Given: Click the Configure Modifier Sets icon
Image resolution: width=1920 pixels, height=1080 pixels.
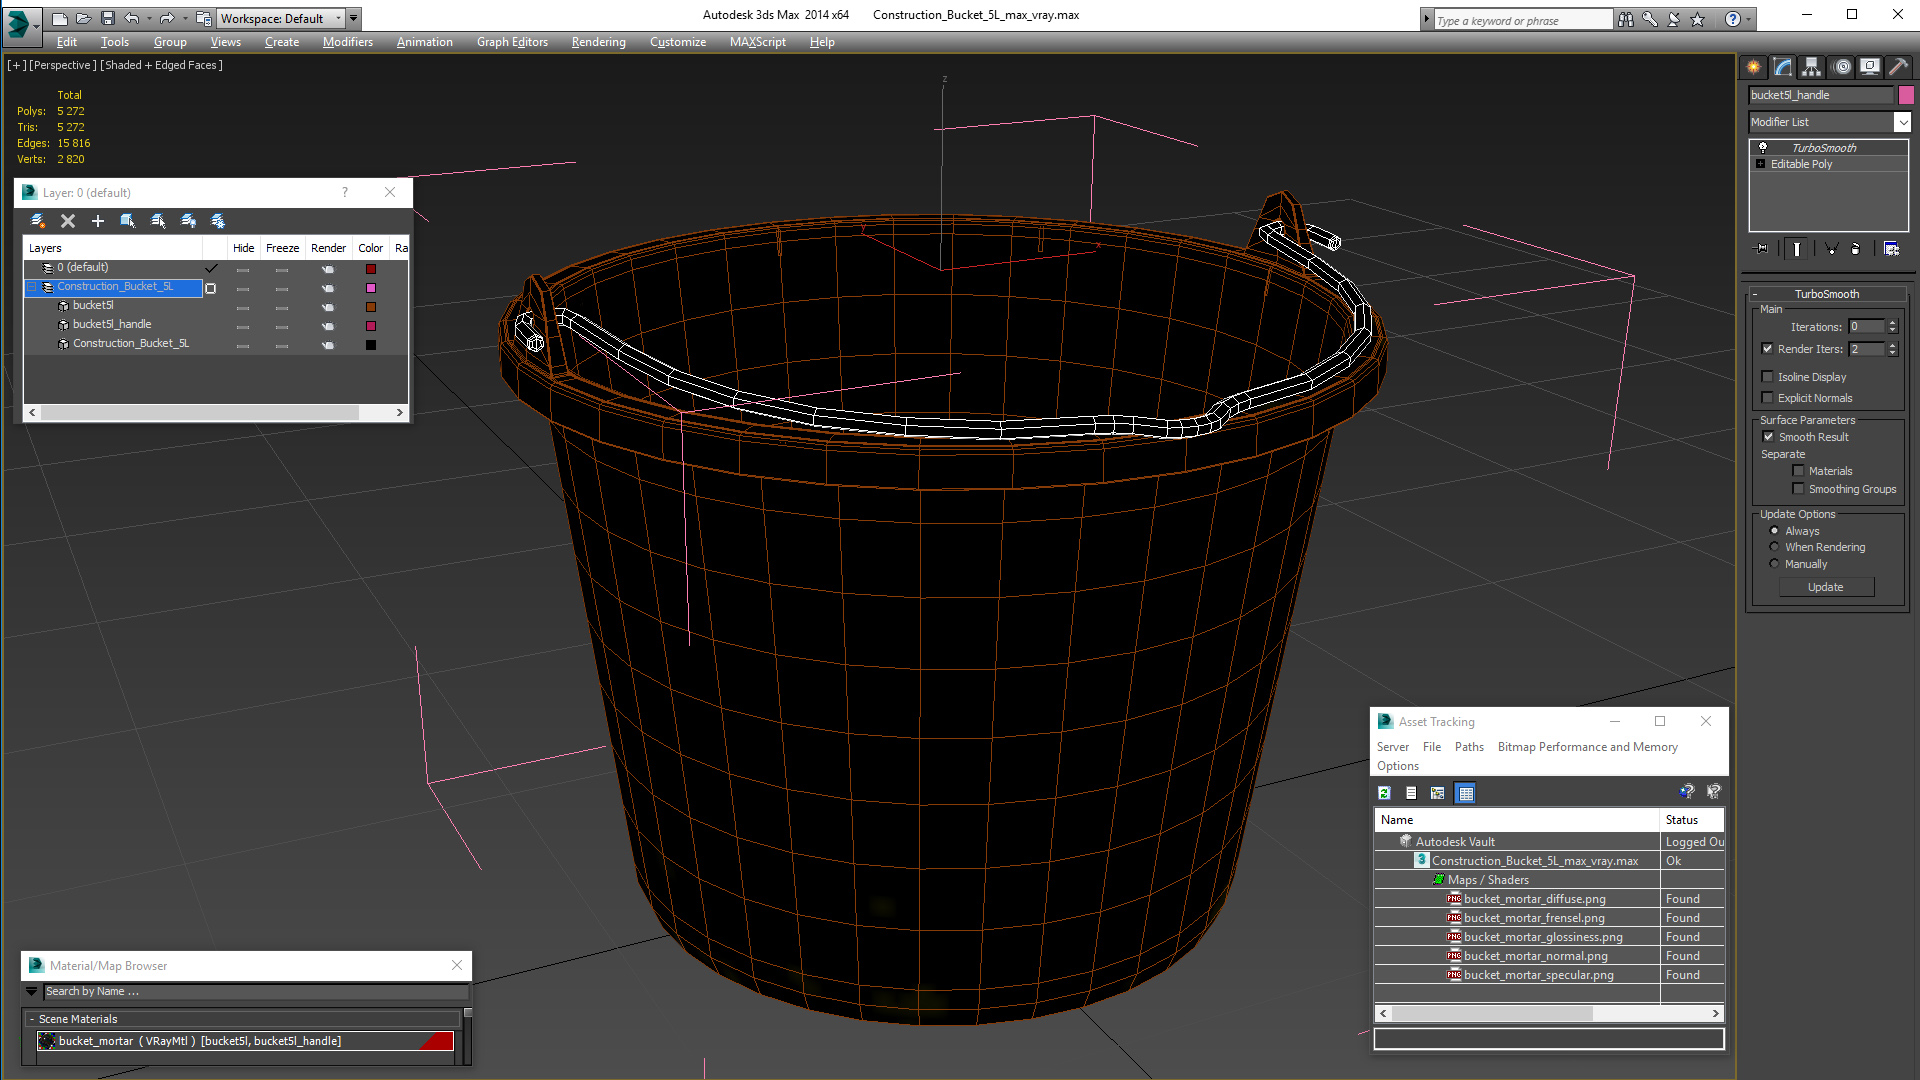Looking at the screenshot, I should pos(1891,249).
